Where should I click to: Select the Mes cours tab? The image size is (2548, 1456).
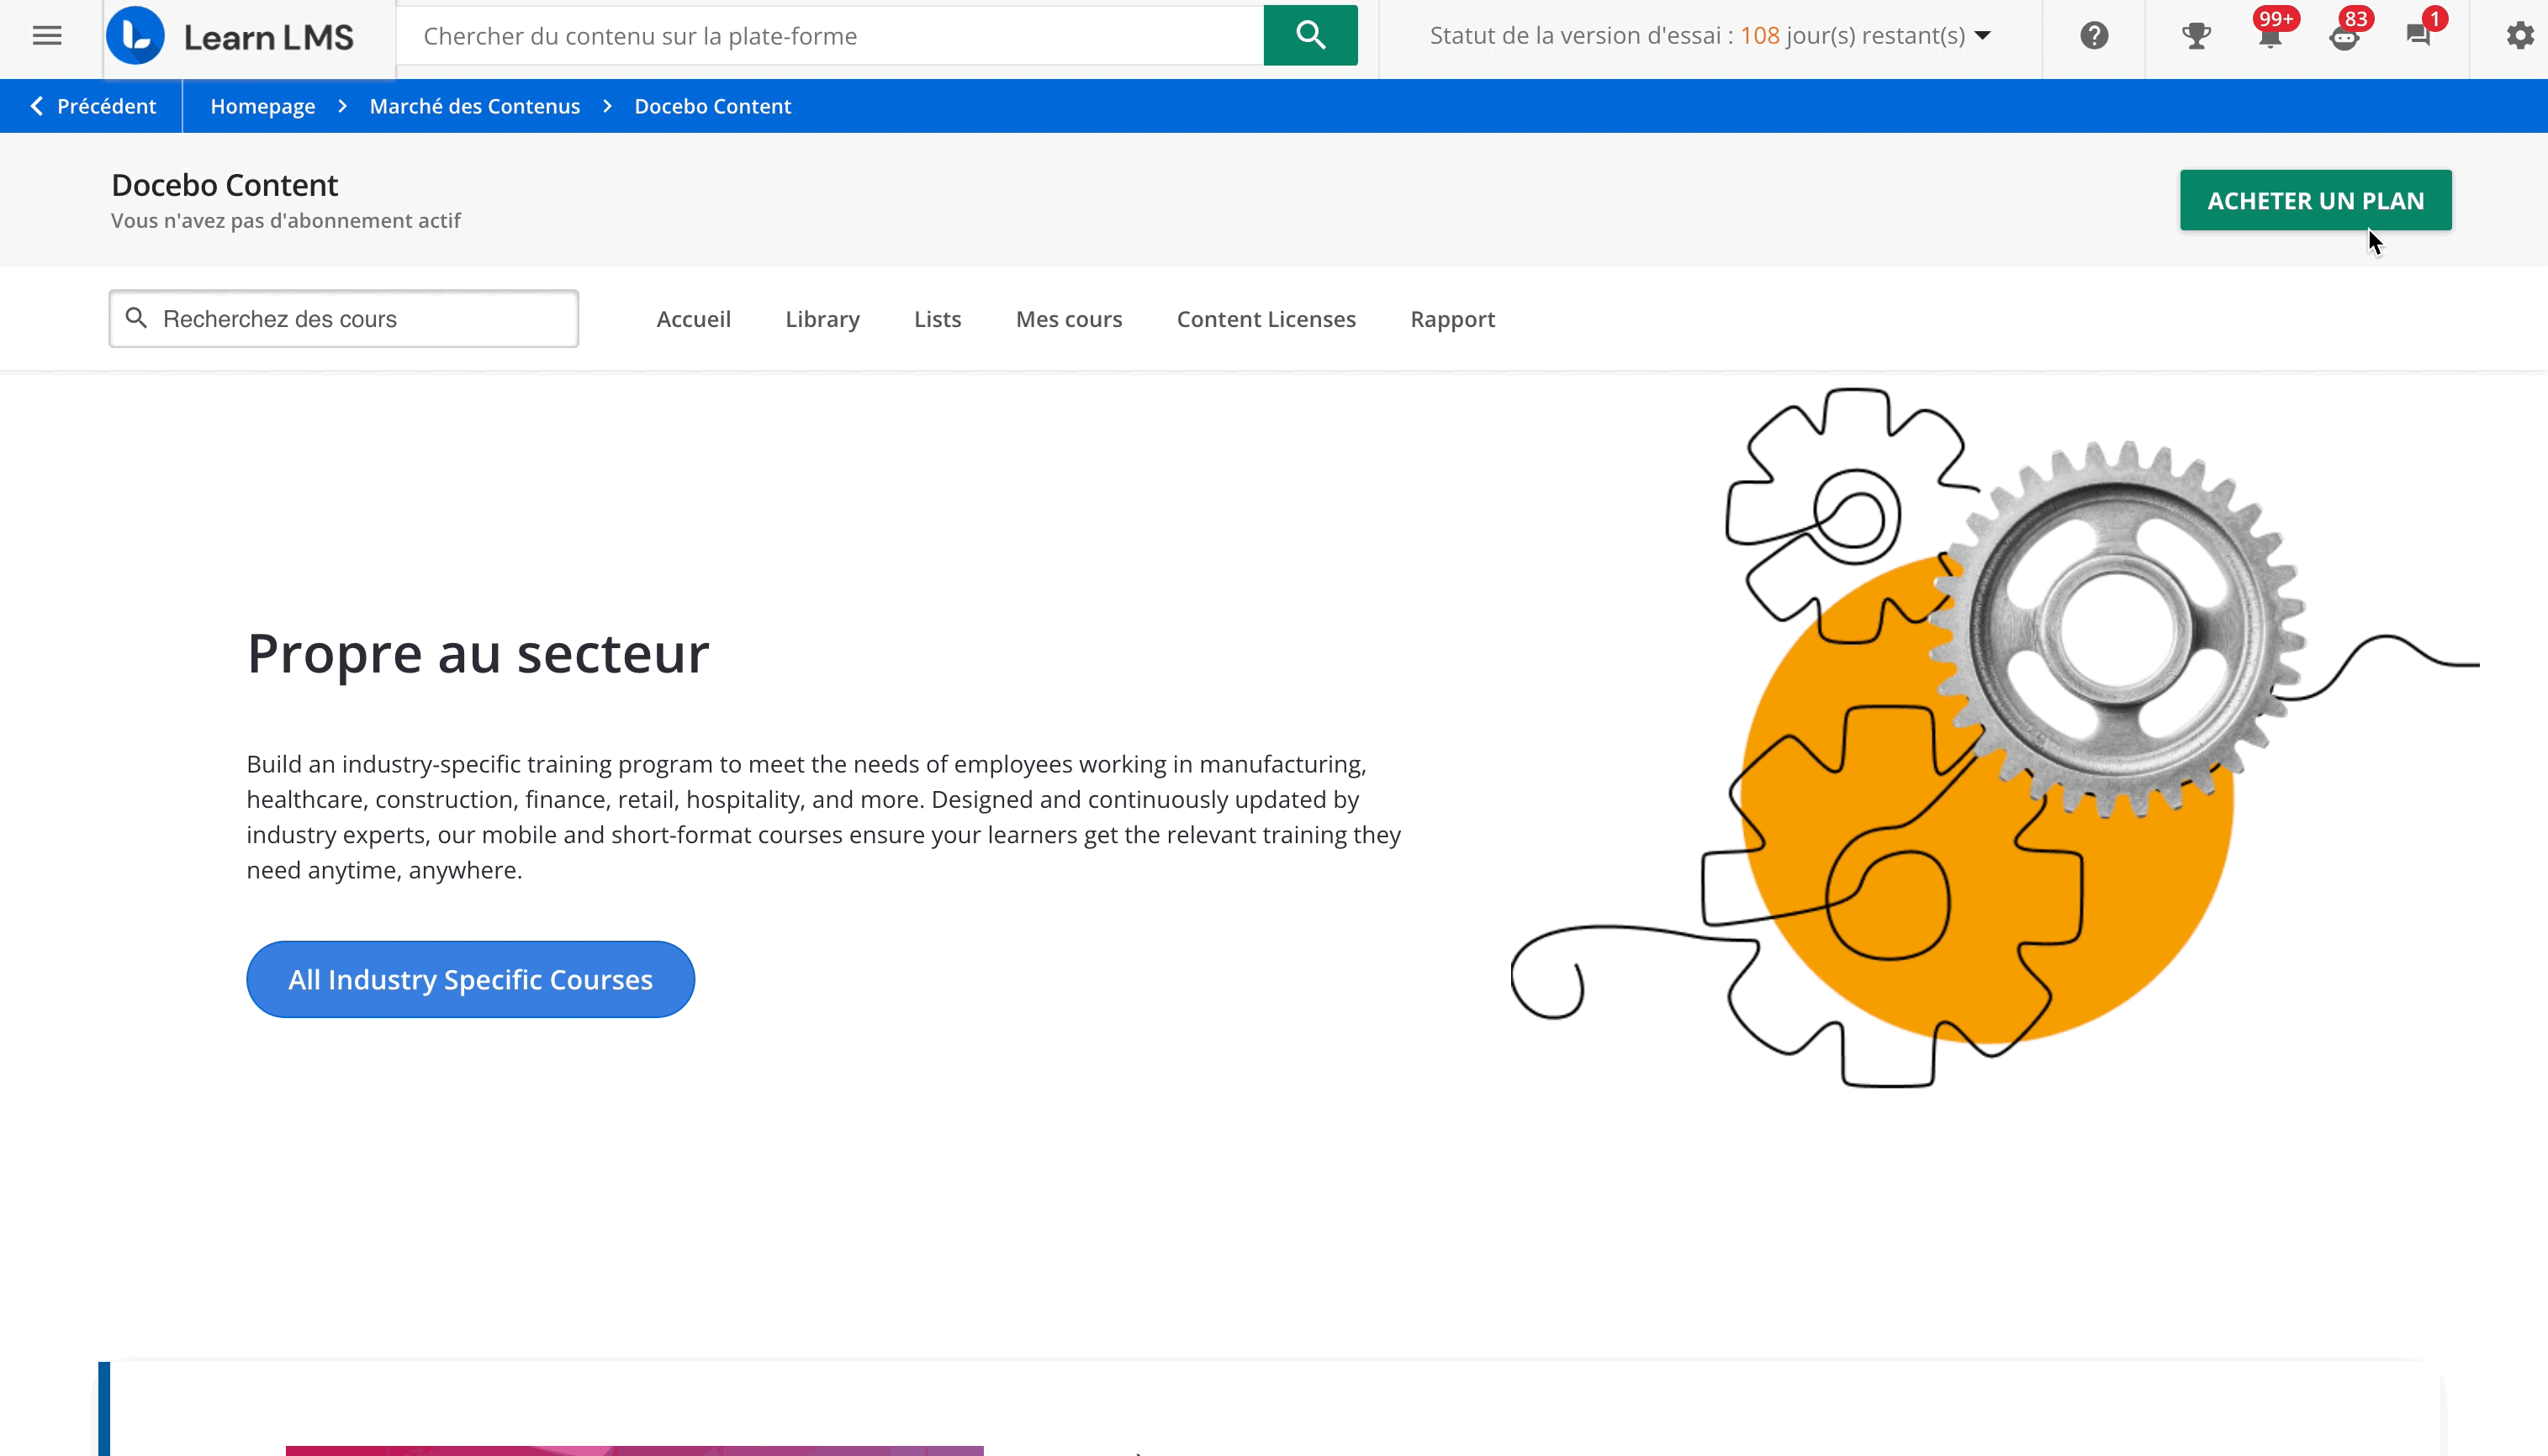[x=1068, y=319]
